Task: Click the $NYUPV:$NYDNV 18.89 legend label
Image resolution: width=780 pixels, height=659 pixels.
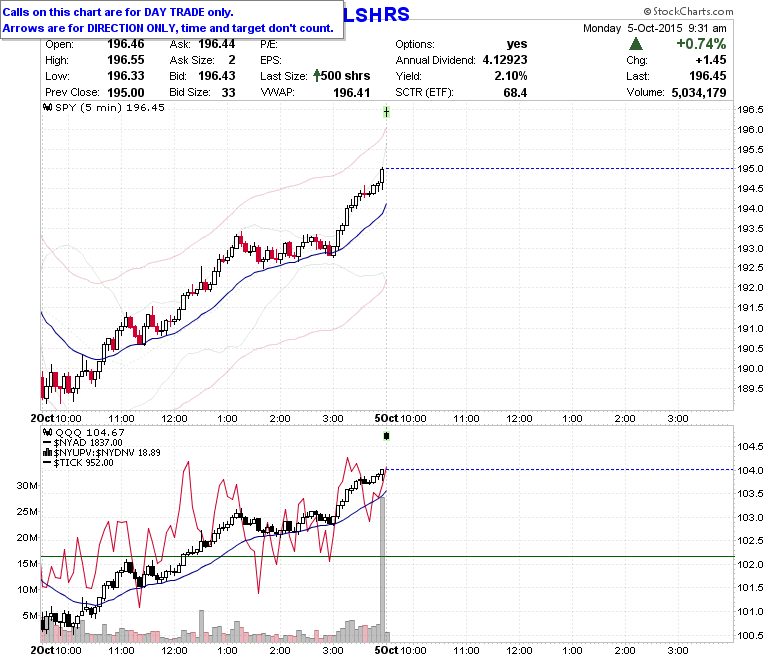Action: tap(107, 453)
